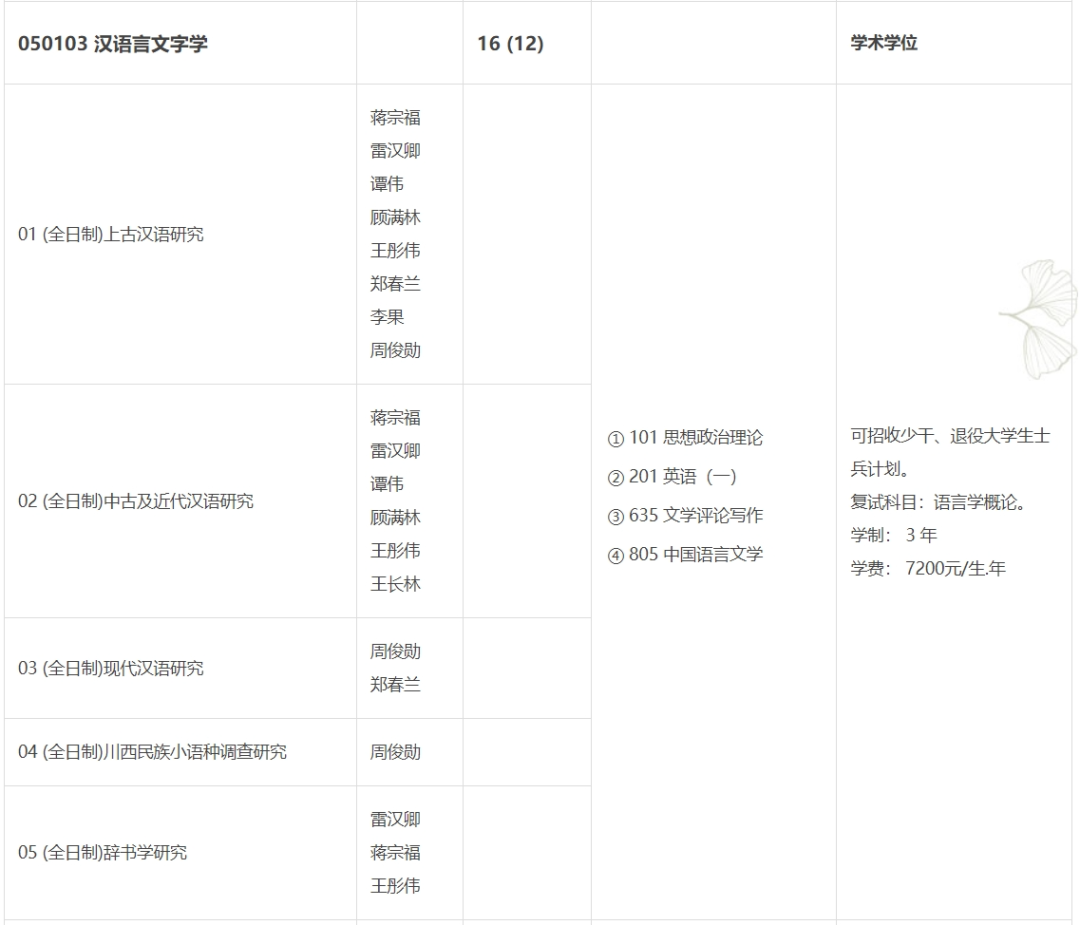Click ① 101 思想政治理论 exam subject
The image size is (1080, 925).
pyautogui.click(x=685, y=437)
